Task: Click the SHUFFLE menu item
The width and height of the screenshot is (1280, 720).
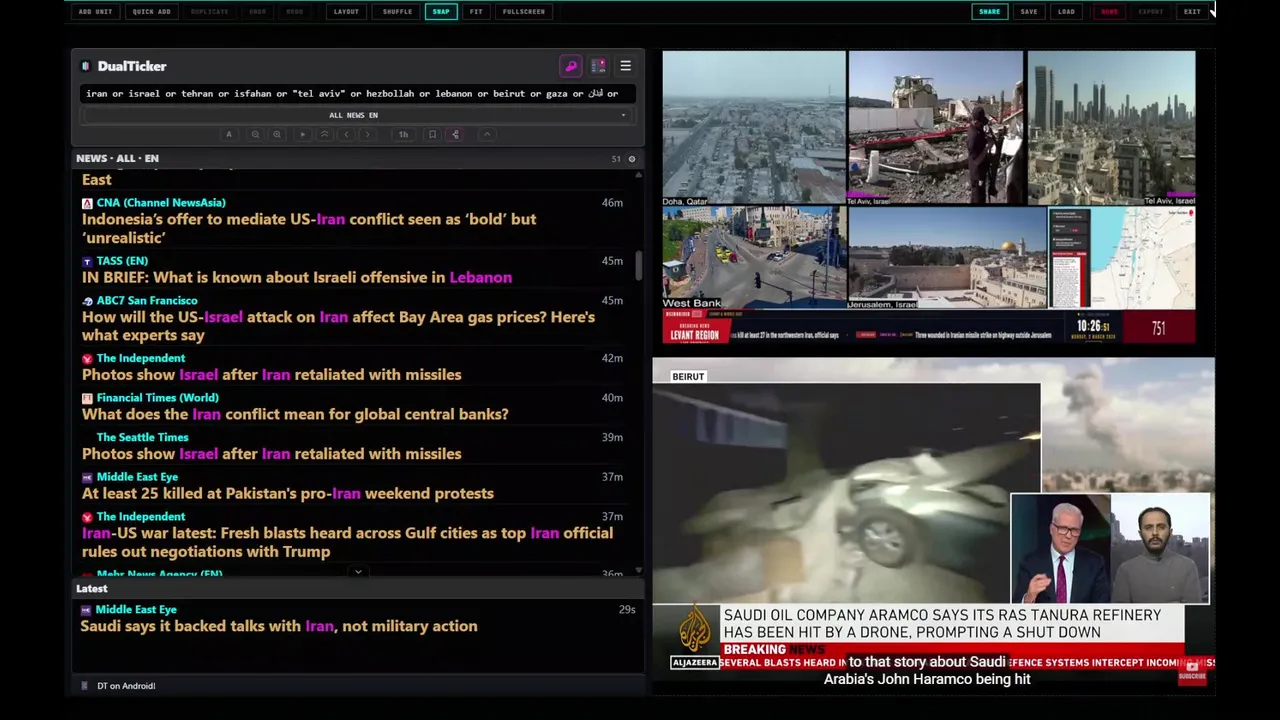Action: (397, 12)
